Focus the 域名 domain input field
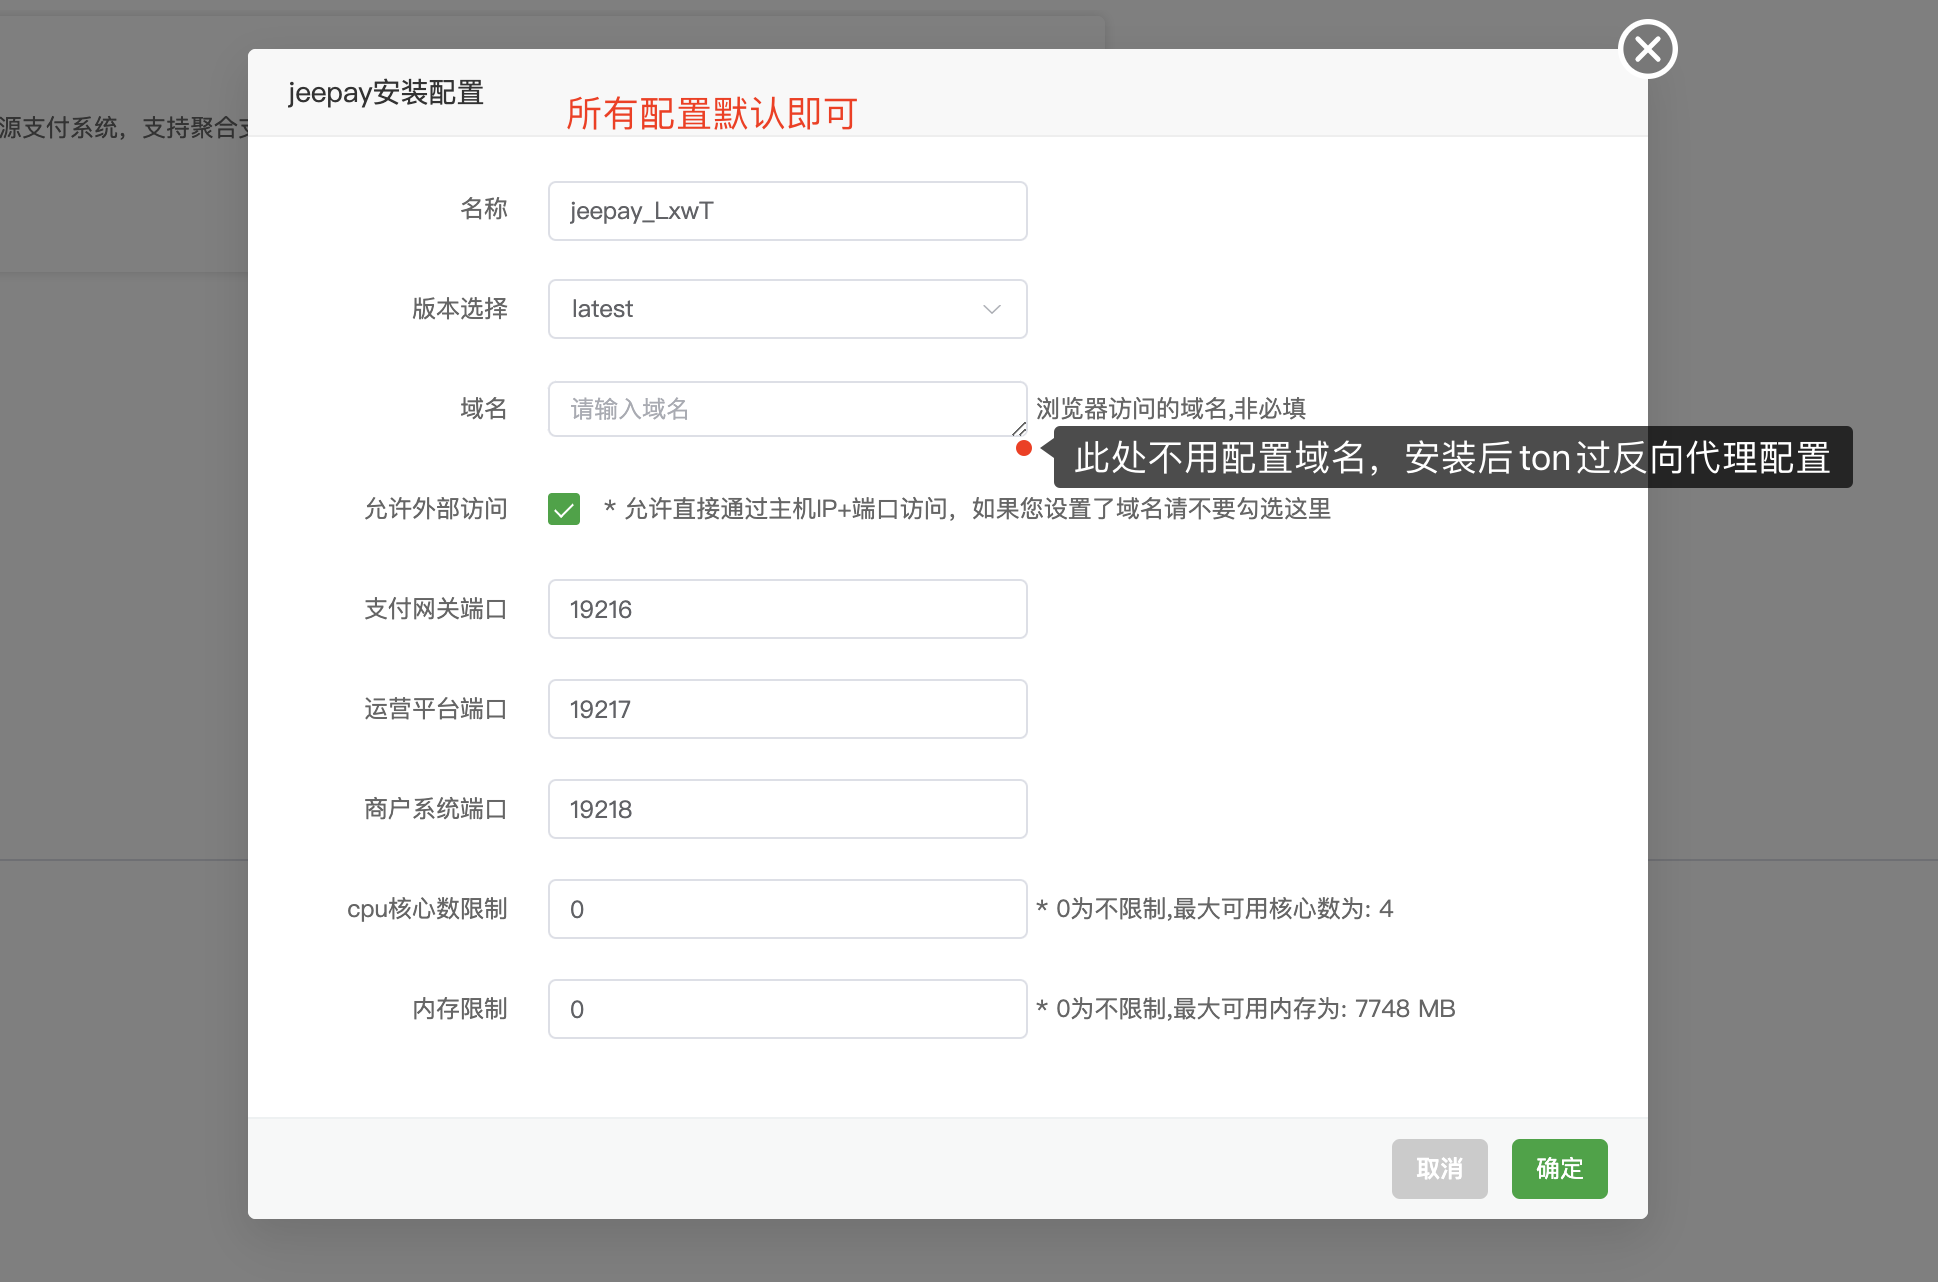1938x1282 pixels. tap(787, 409)
